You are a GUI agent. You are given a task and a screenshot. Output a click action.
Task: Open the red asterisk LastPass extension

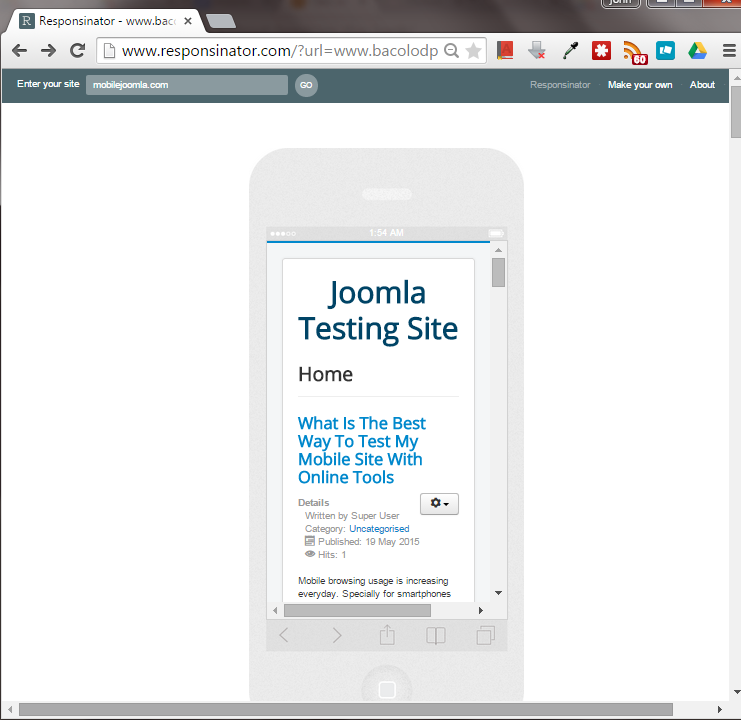[601, 51]
